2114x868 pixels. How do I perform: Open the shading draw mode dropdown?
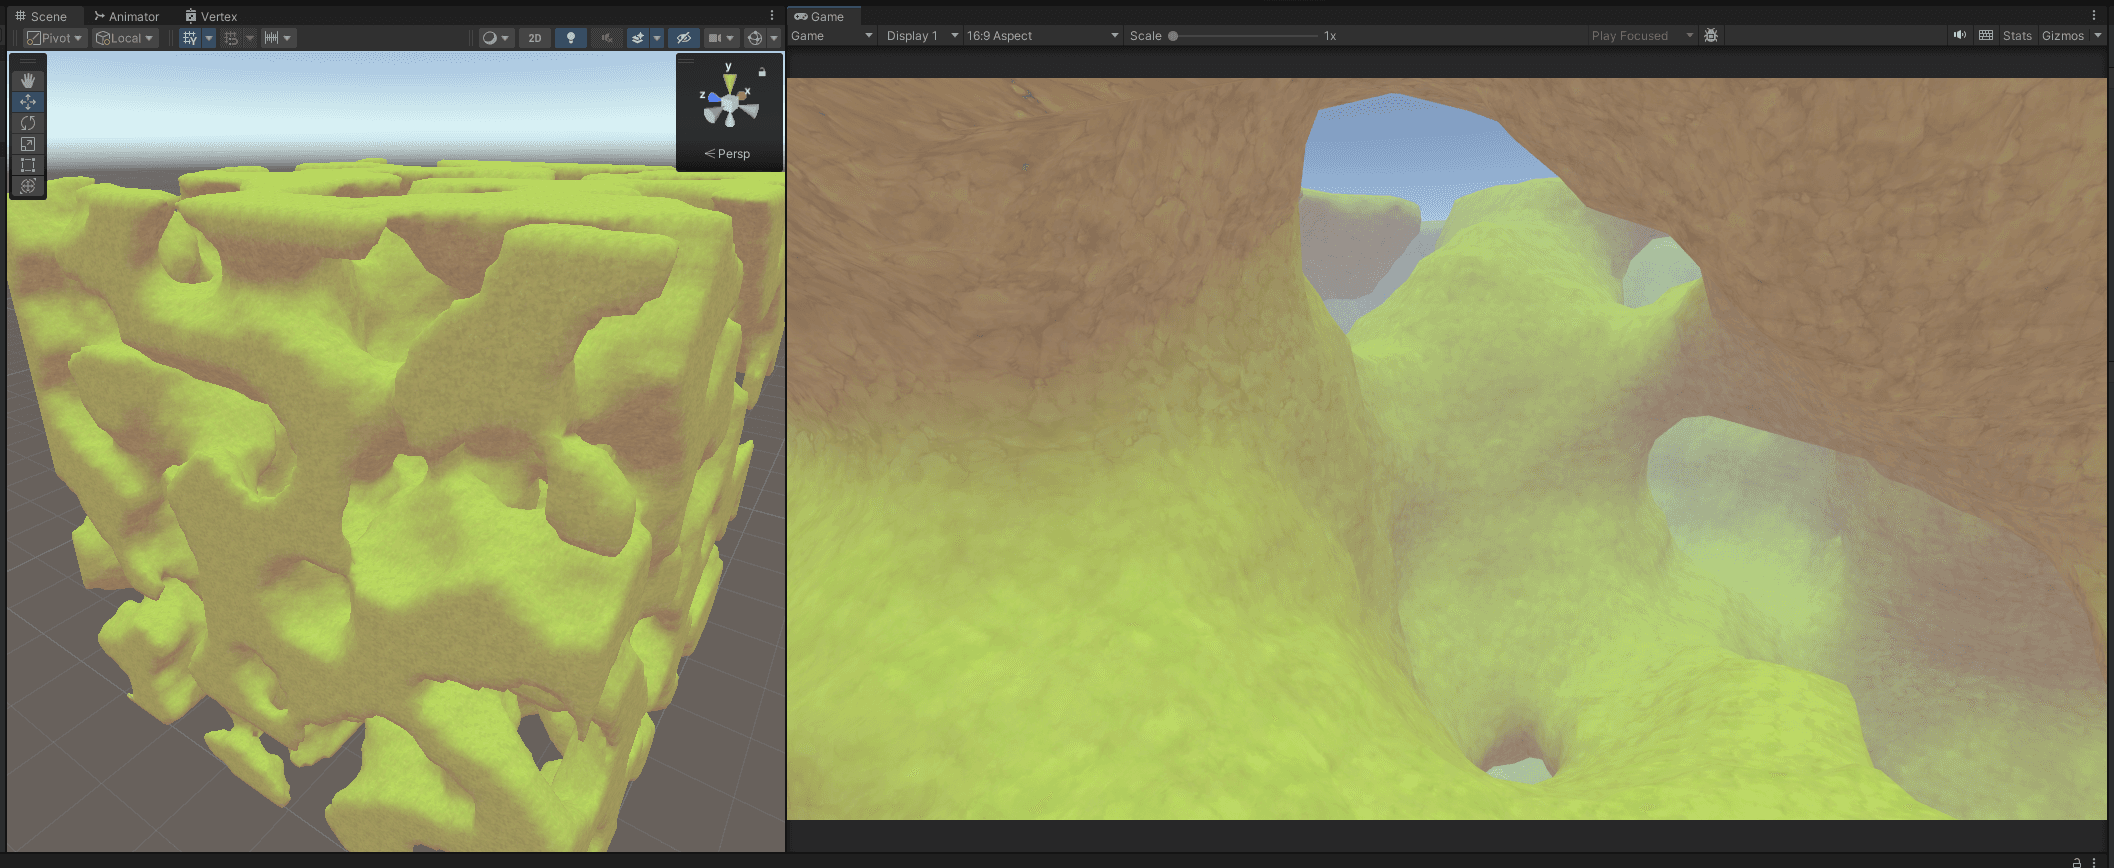click(495, 38)
